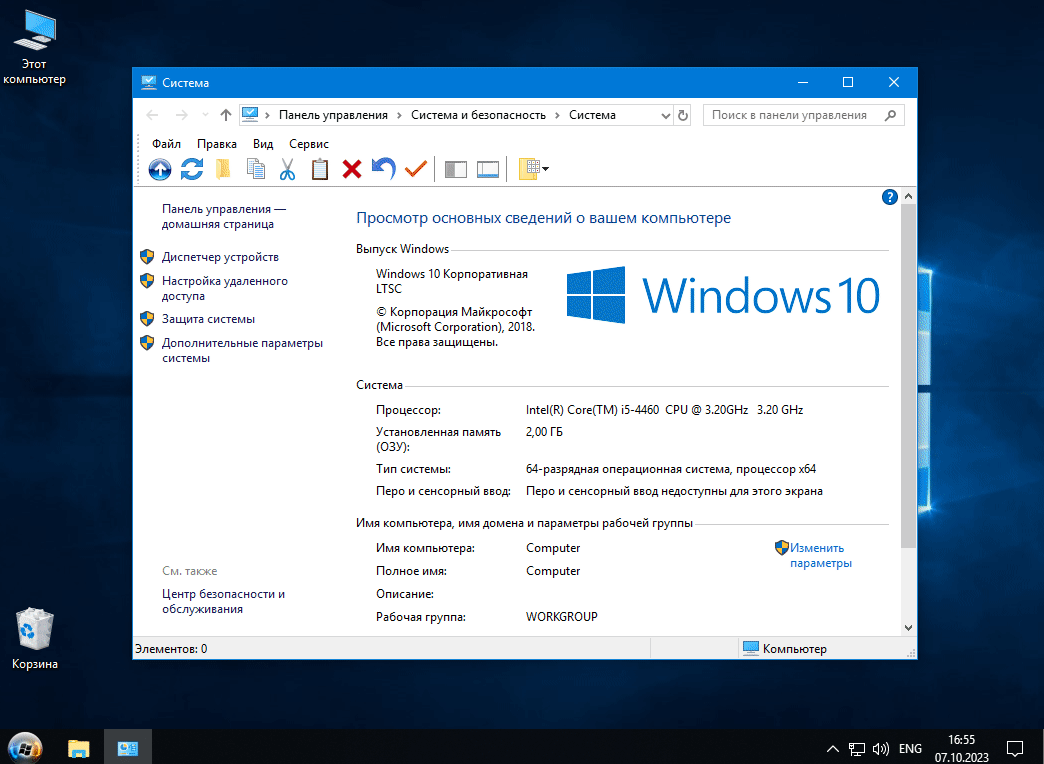Click the Back navigation arrow
The width and height of the screenshot is (1044, 764).
pos(152,115)
